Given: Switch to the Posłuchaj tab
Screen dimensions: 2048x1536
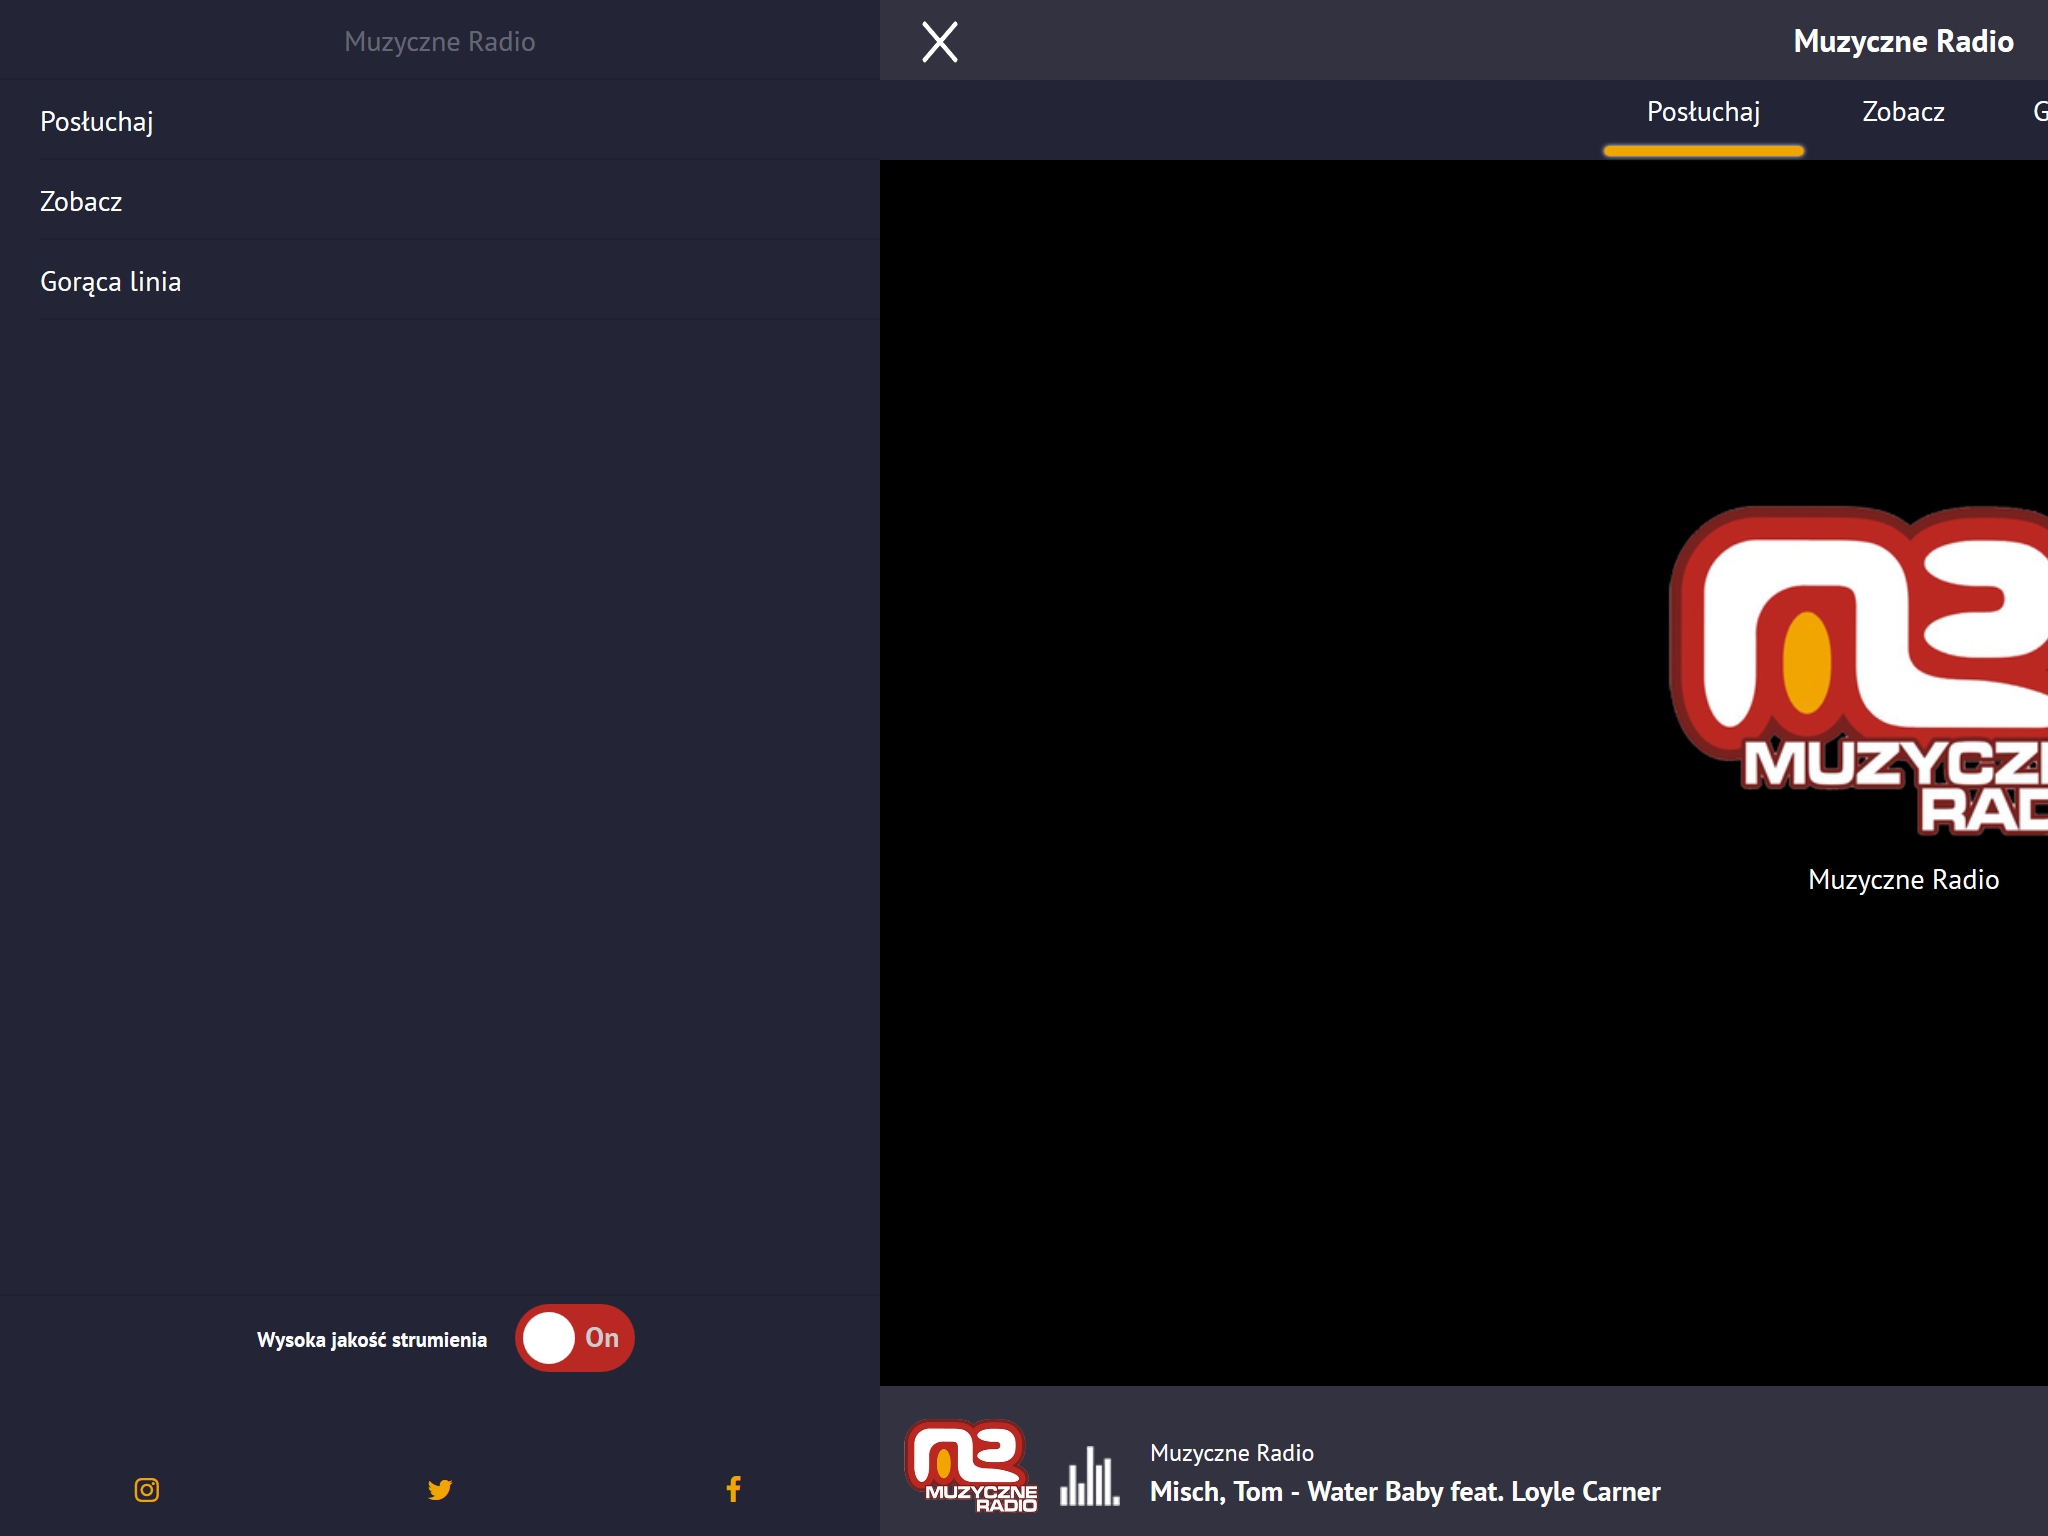Looking at the screenshot, I should (1703, 112).
